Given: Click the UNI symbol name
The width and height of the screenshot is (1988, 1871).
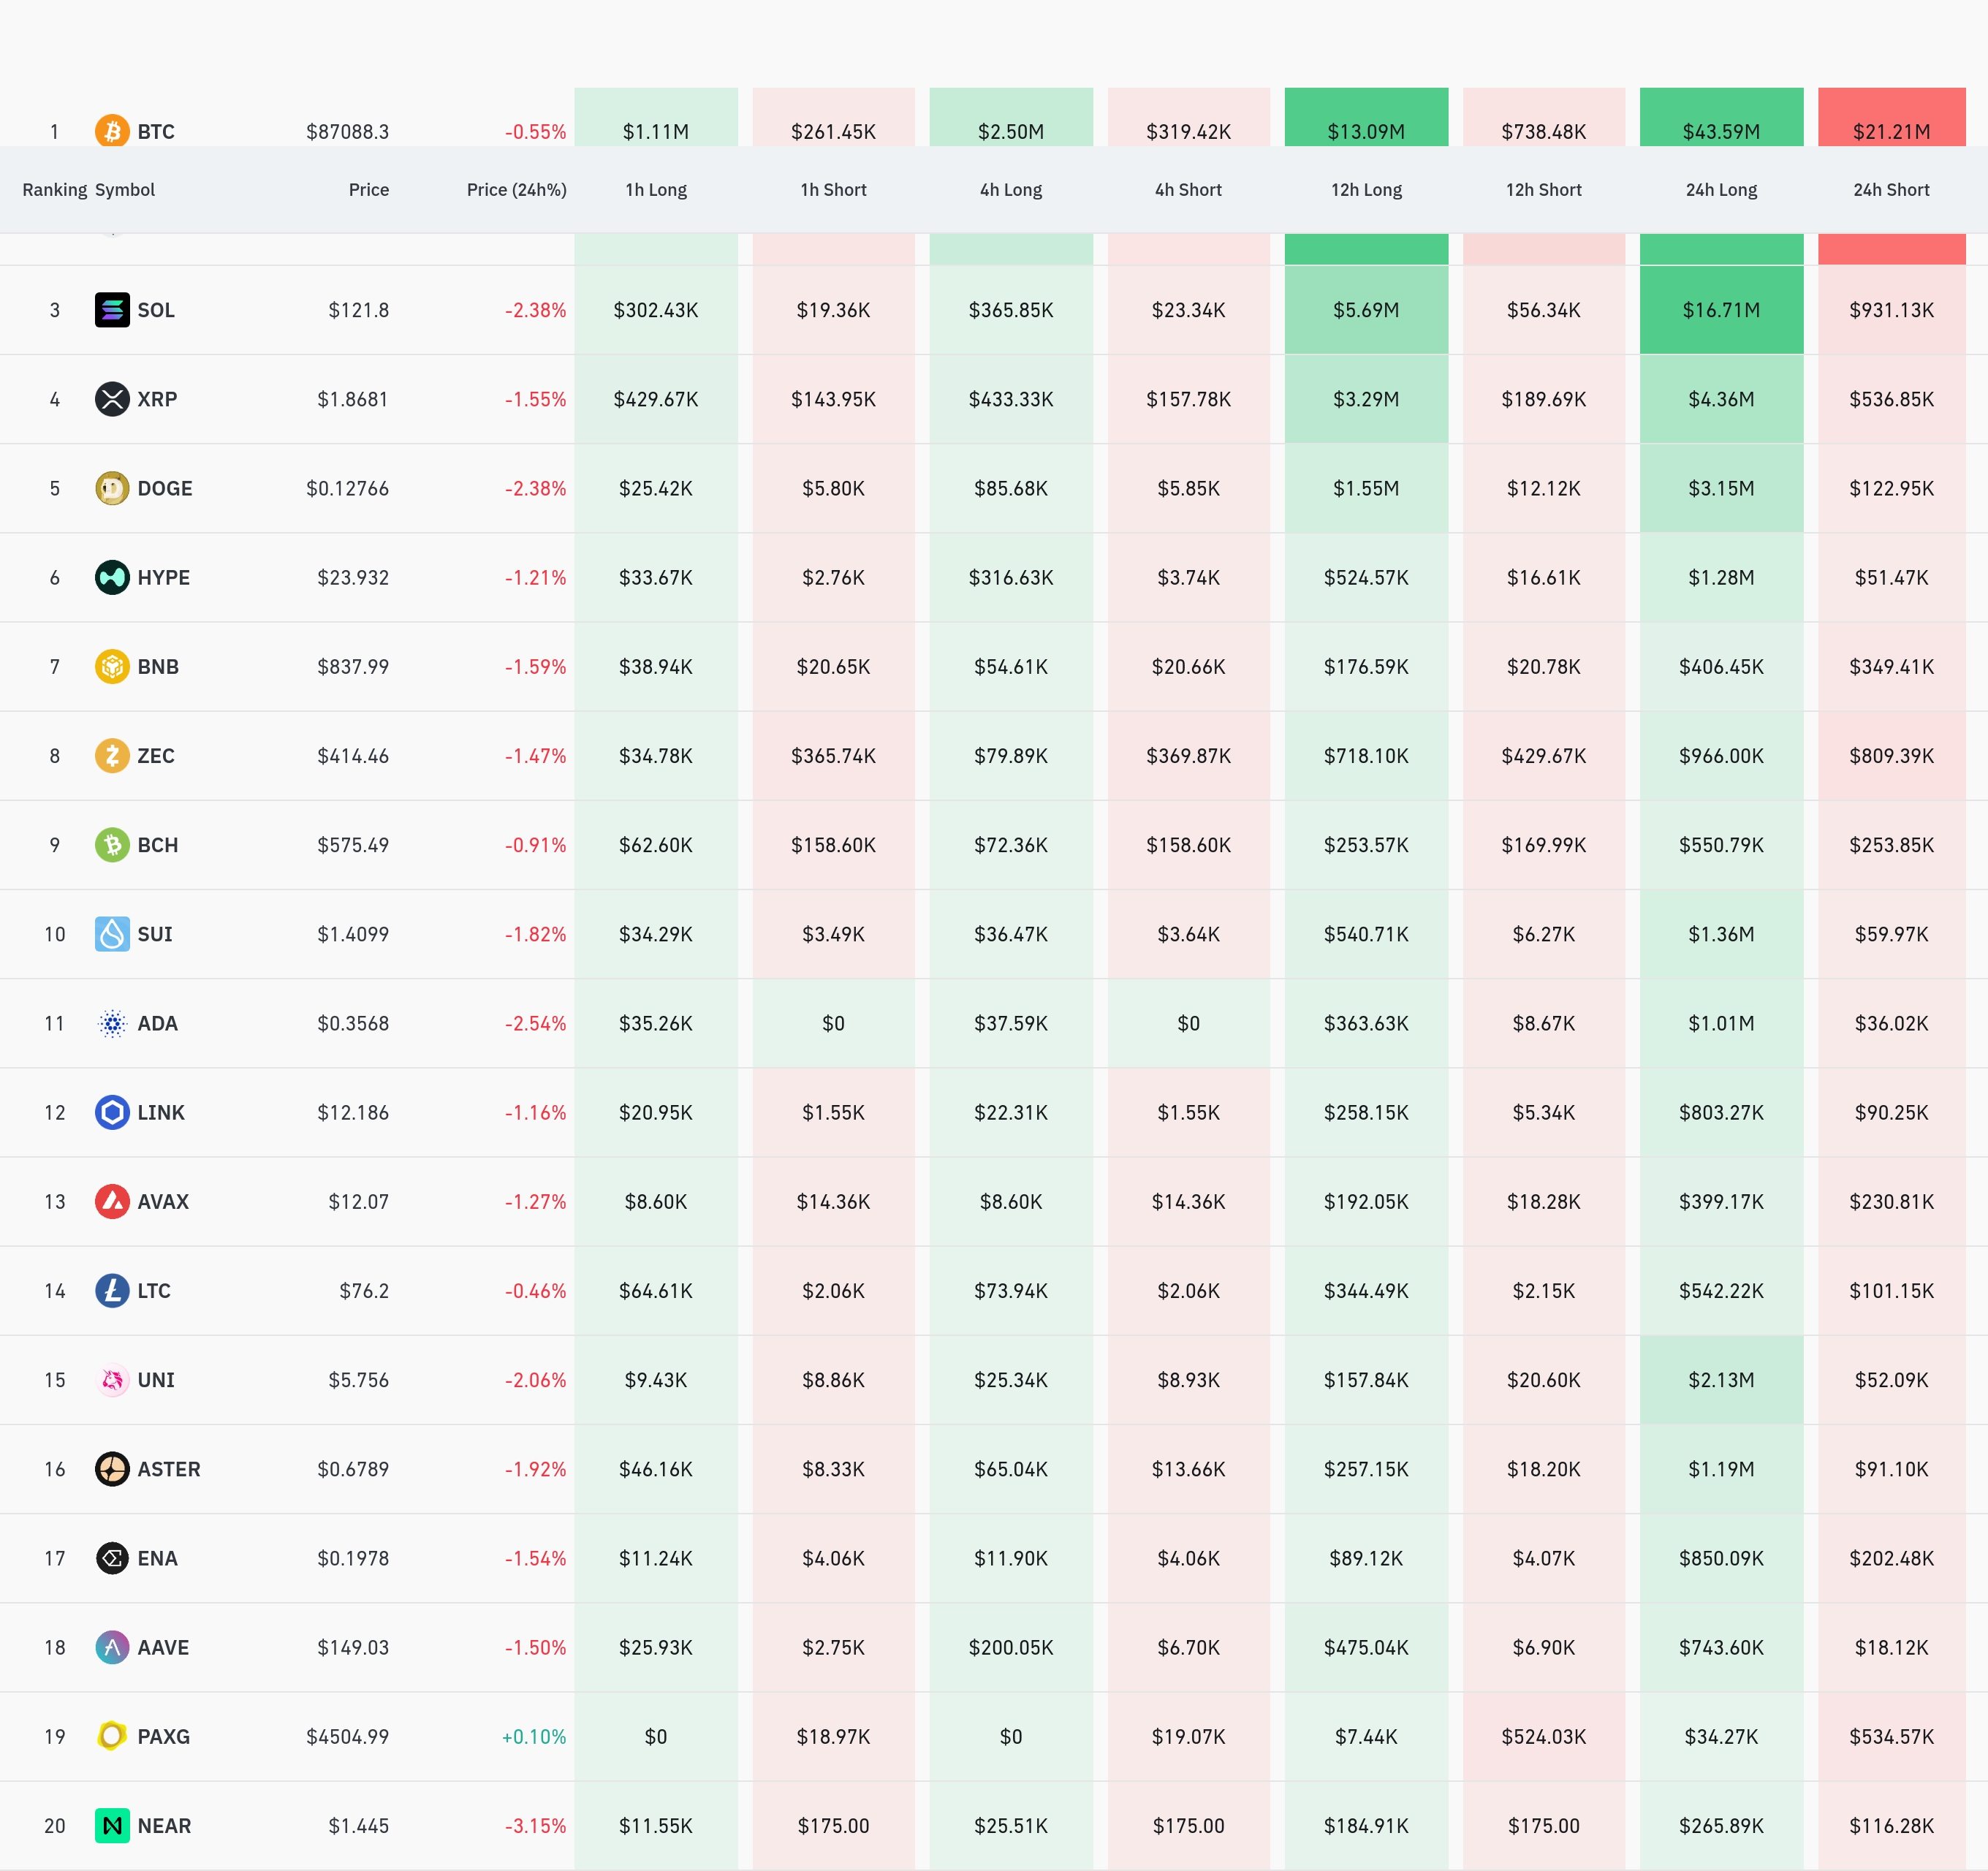Looking at the screenshot, I should (156, 1380).
